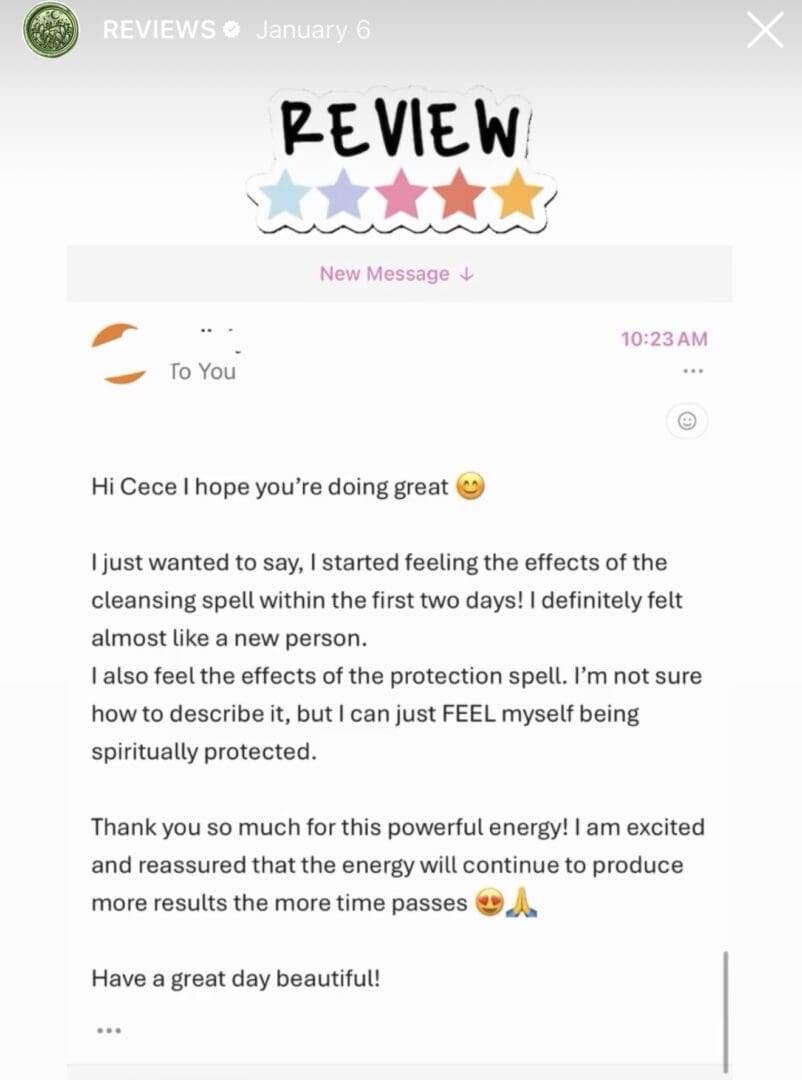Tap the verified badge beside REVIEWS

click(232, 30)
